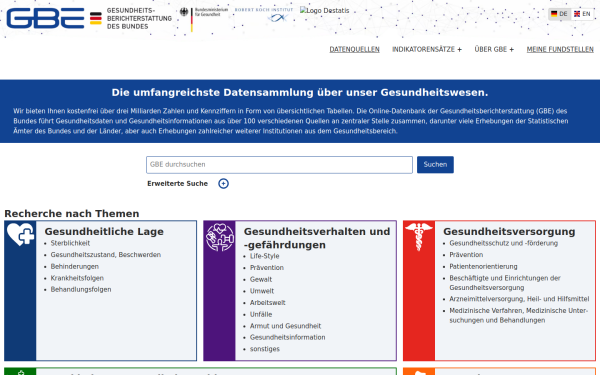Click the Recherche nach Themen heading
This screenshot has height=375, width=600.
point(72,214)
